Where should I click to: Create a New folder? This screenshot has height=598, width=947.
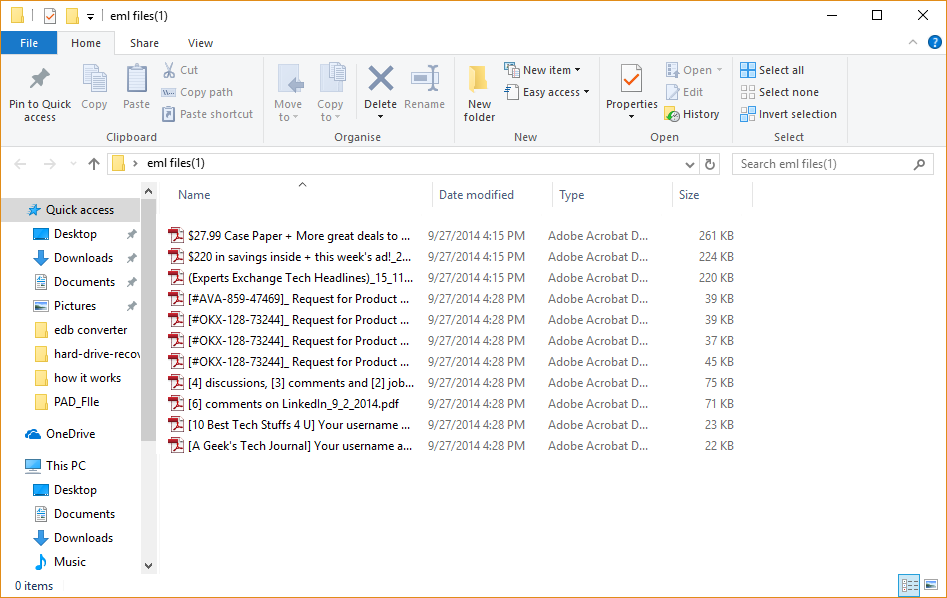pos(480,92)
